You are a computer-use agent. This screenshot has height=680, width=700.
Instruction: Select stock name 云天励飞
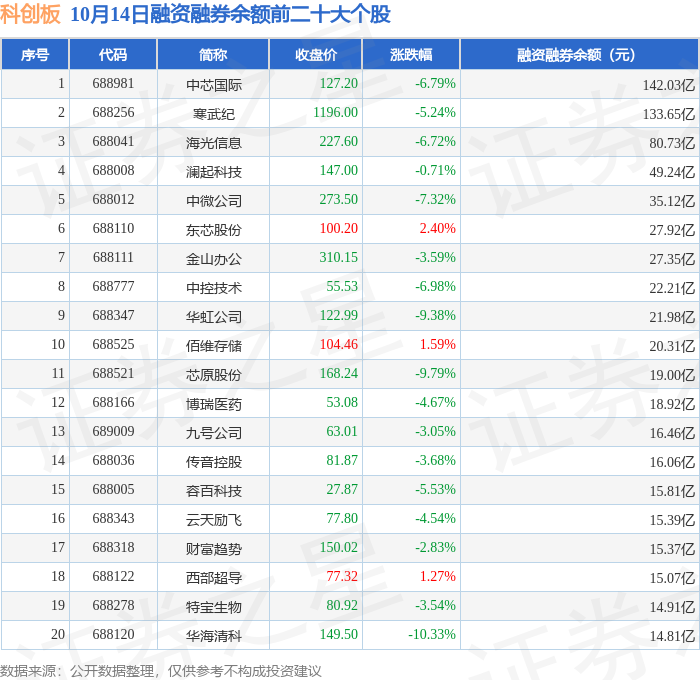214,520
